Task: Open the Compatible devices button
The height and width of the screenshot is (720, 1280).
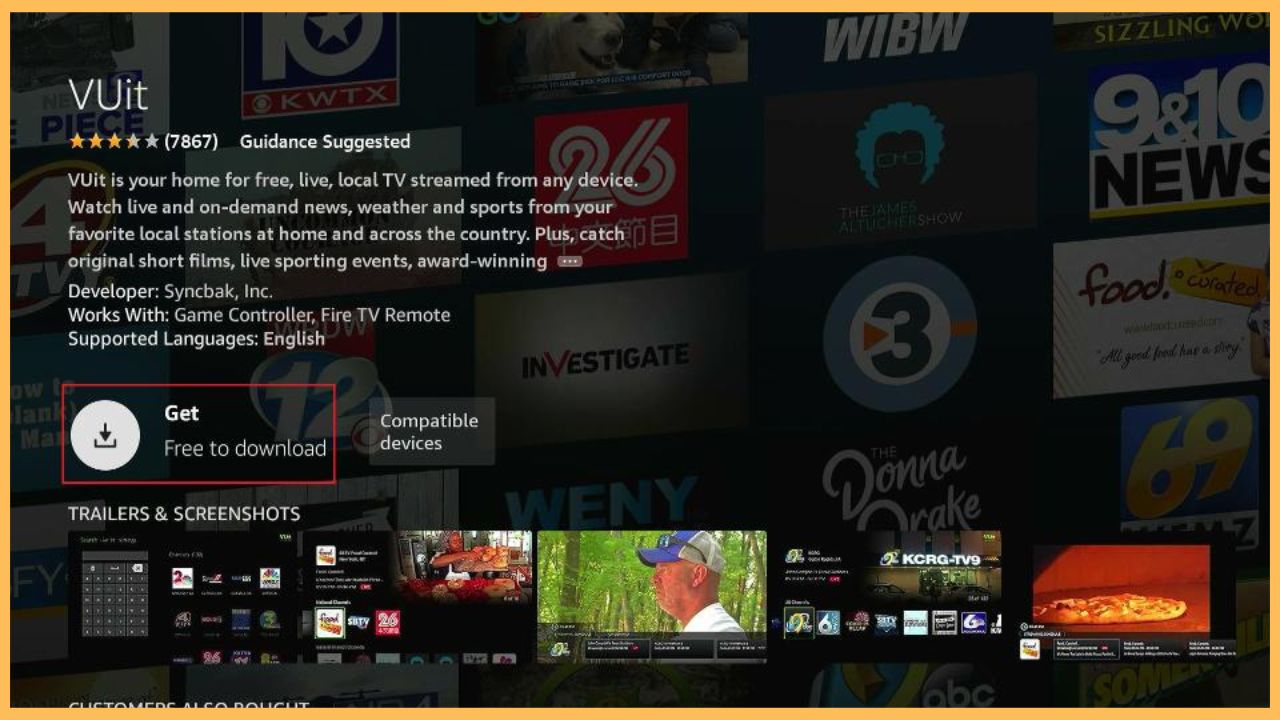Action: coord(430,432)
